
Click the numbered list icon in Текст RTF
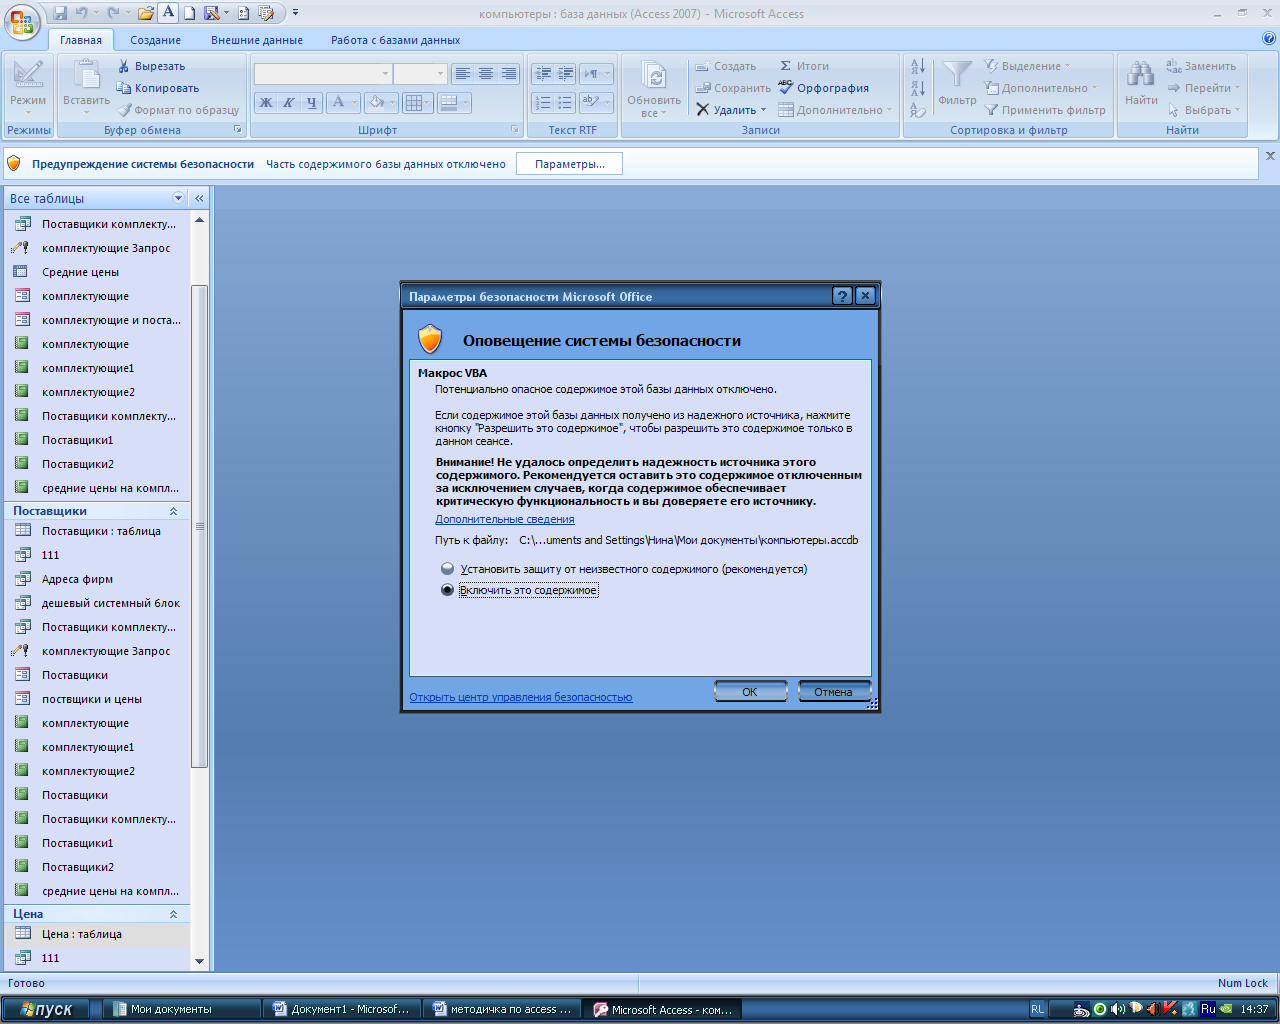[x=543, y=102]
